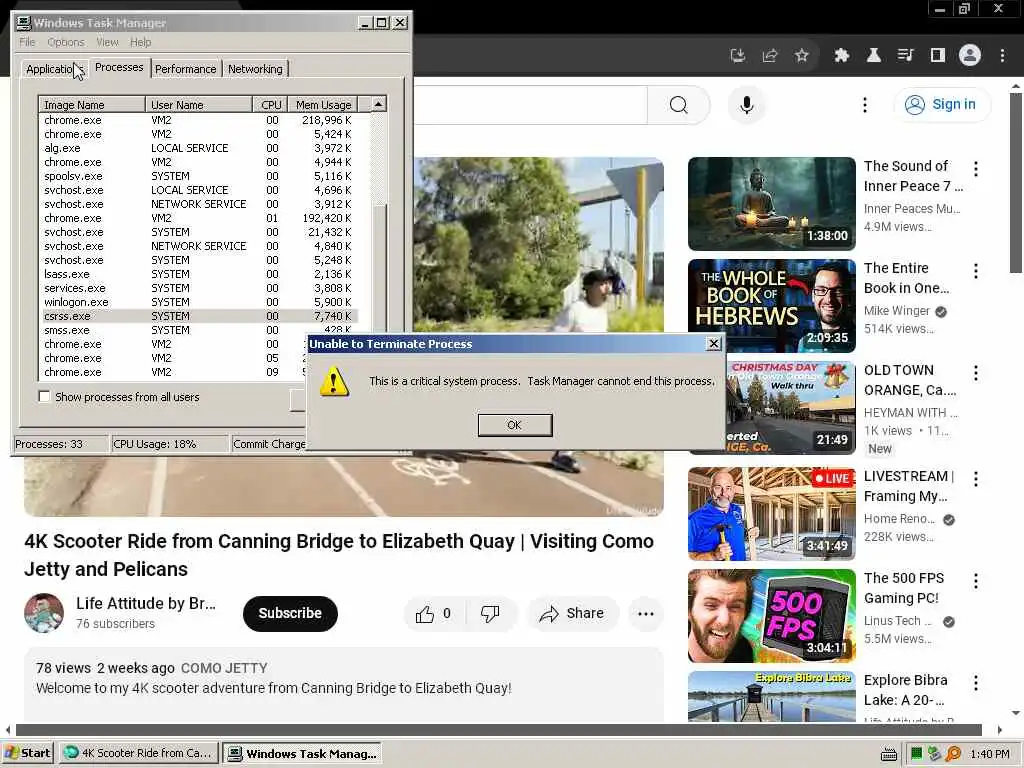Open The 500 FPS Gaming PC thumbnail
Viewport: 1024px width, 768px height.
pyautogui.click(x=771, y=616)
